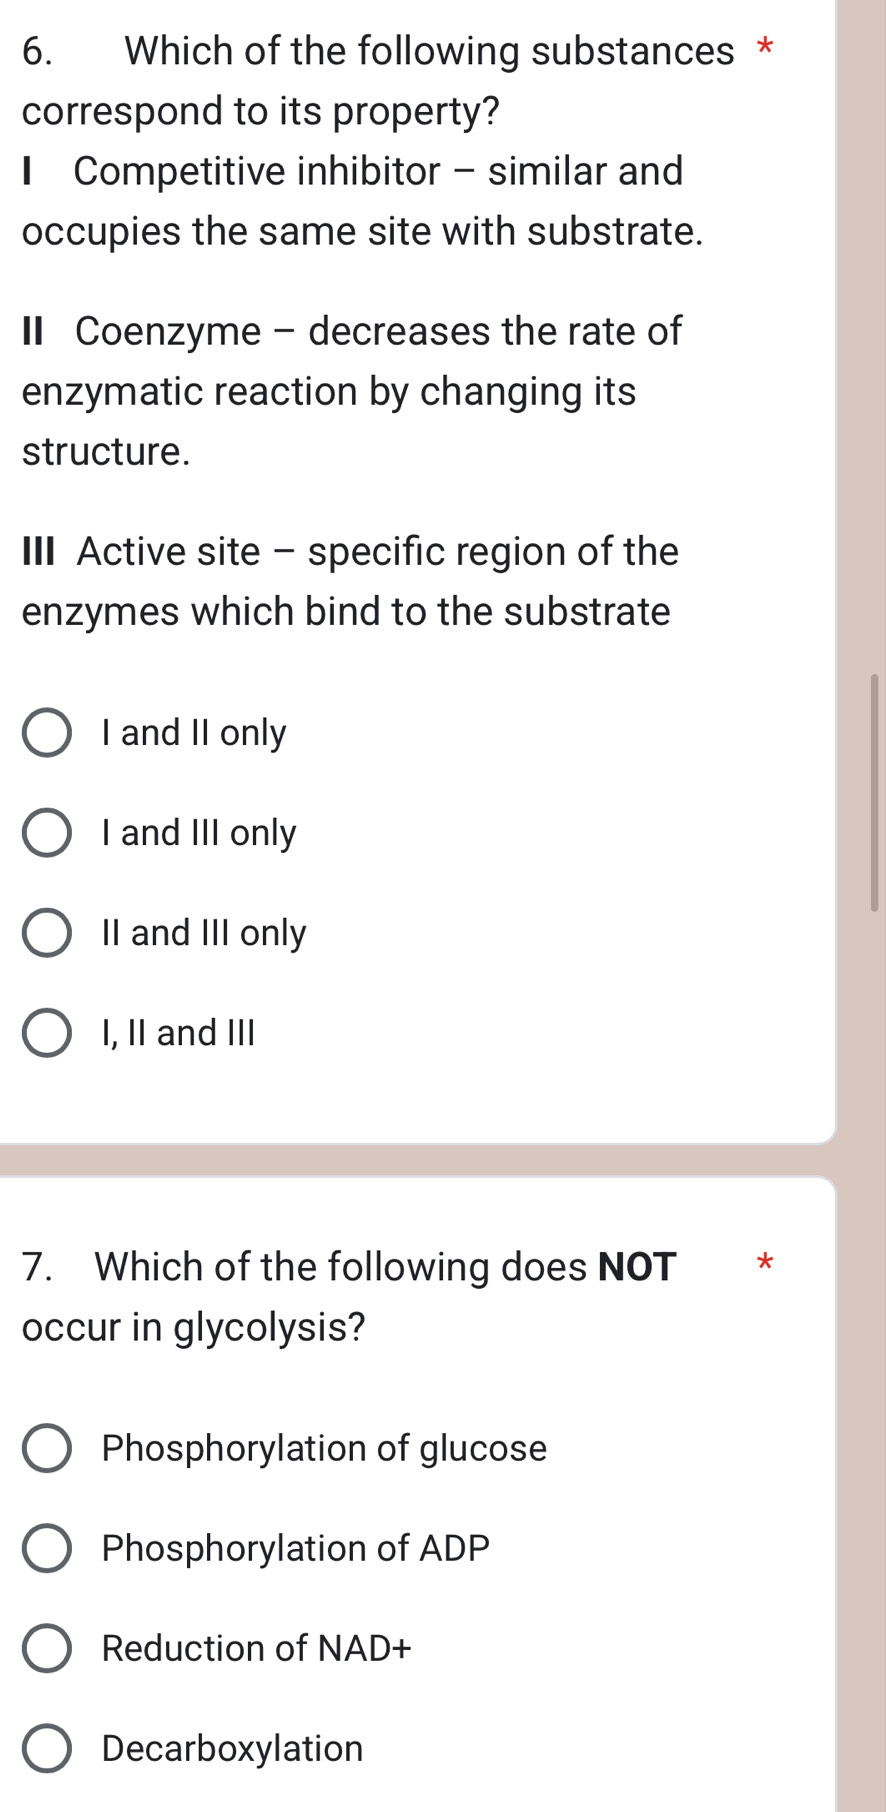Click the red asterisk on question 6
This screenshot has height=1812, width=886.
766,49
